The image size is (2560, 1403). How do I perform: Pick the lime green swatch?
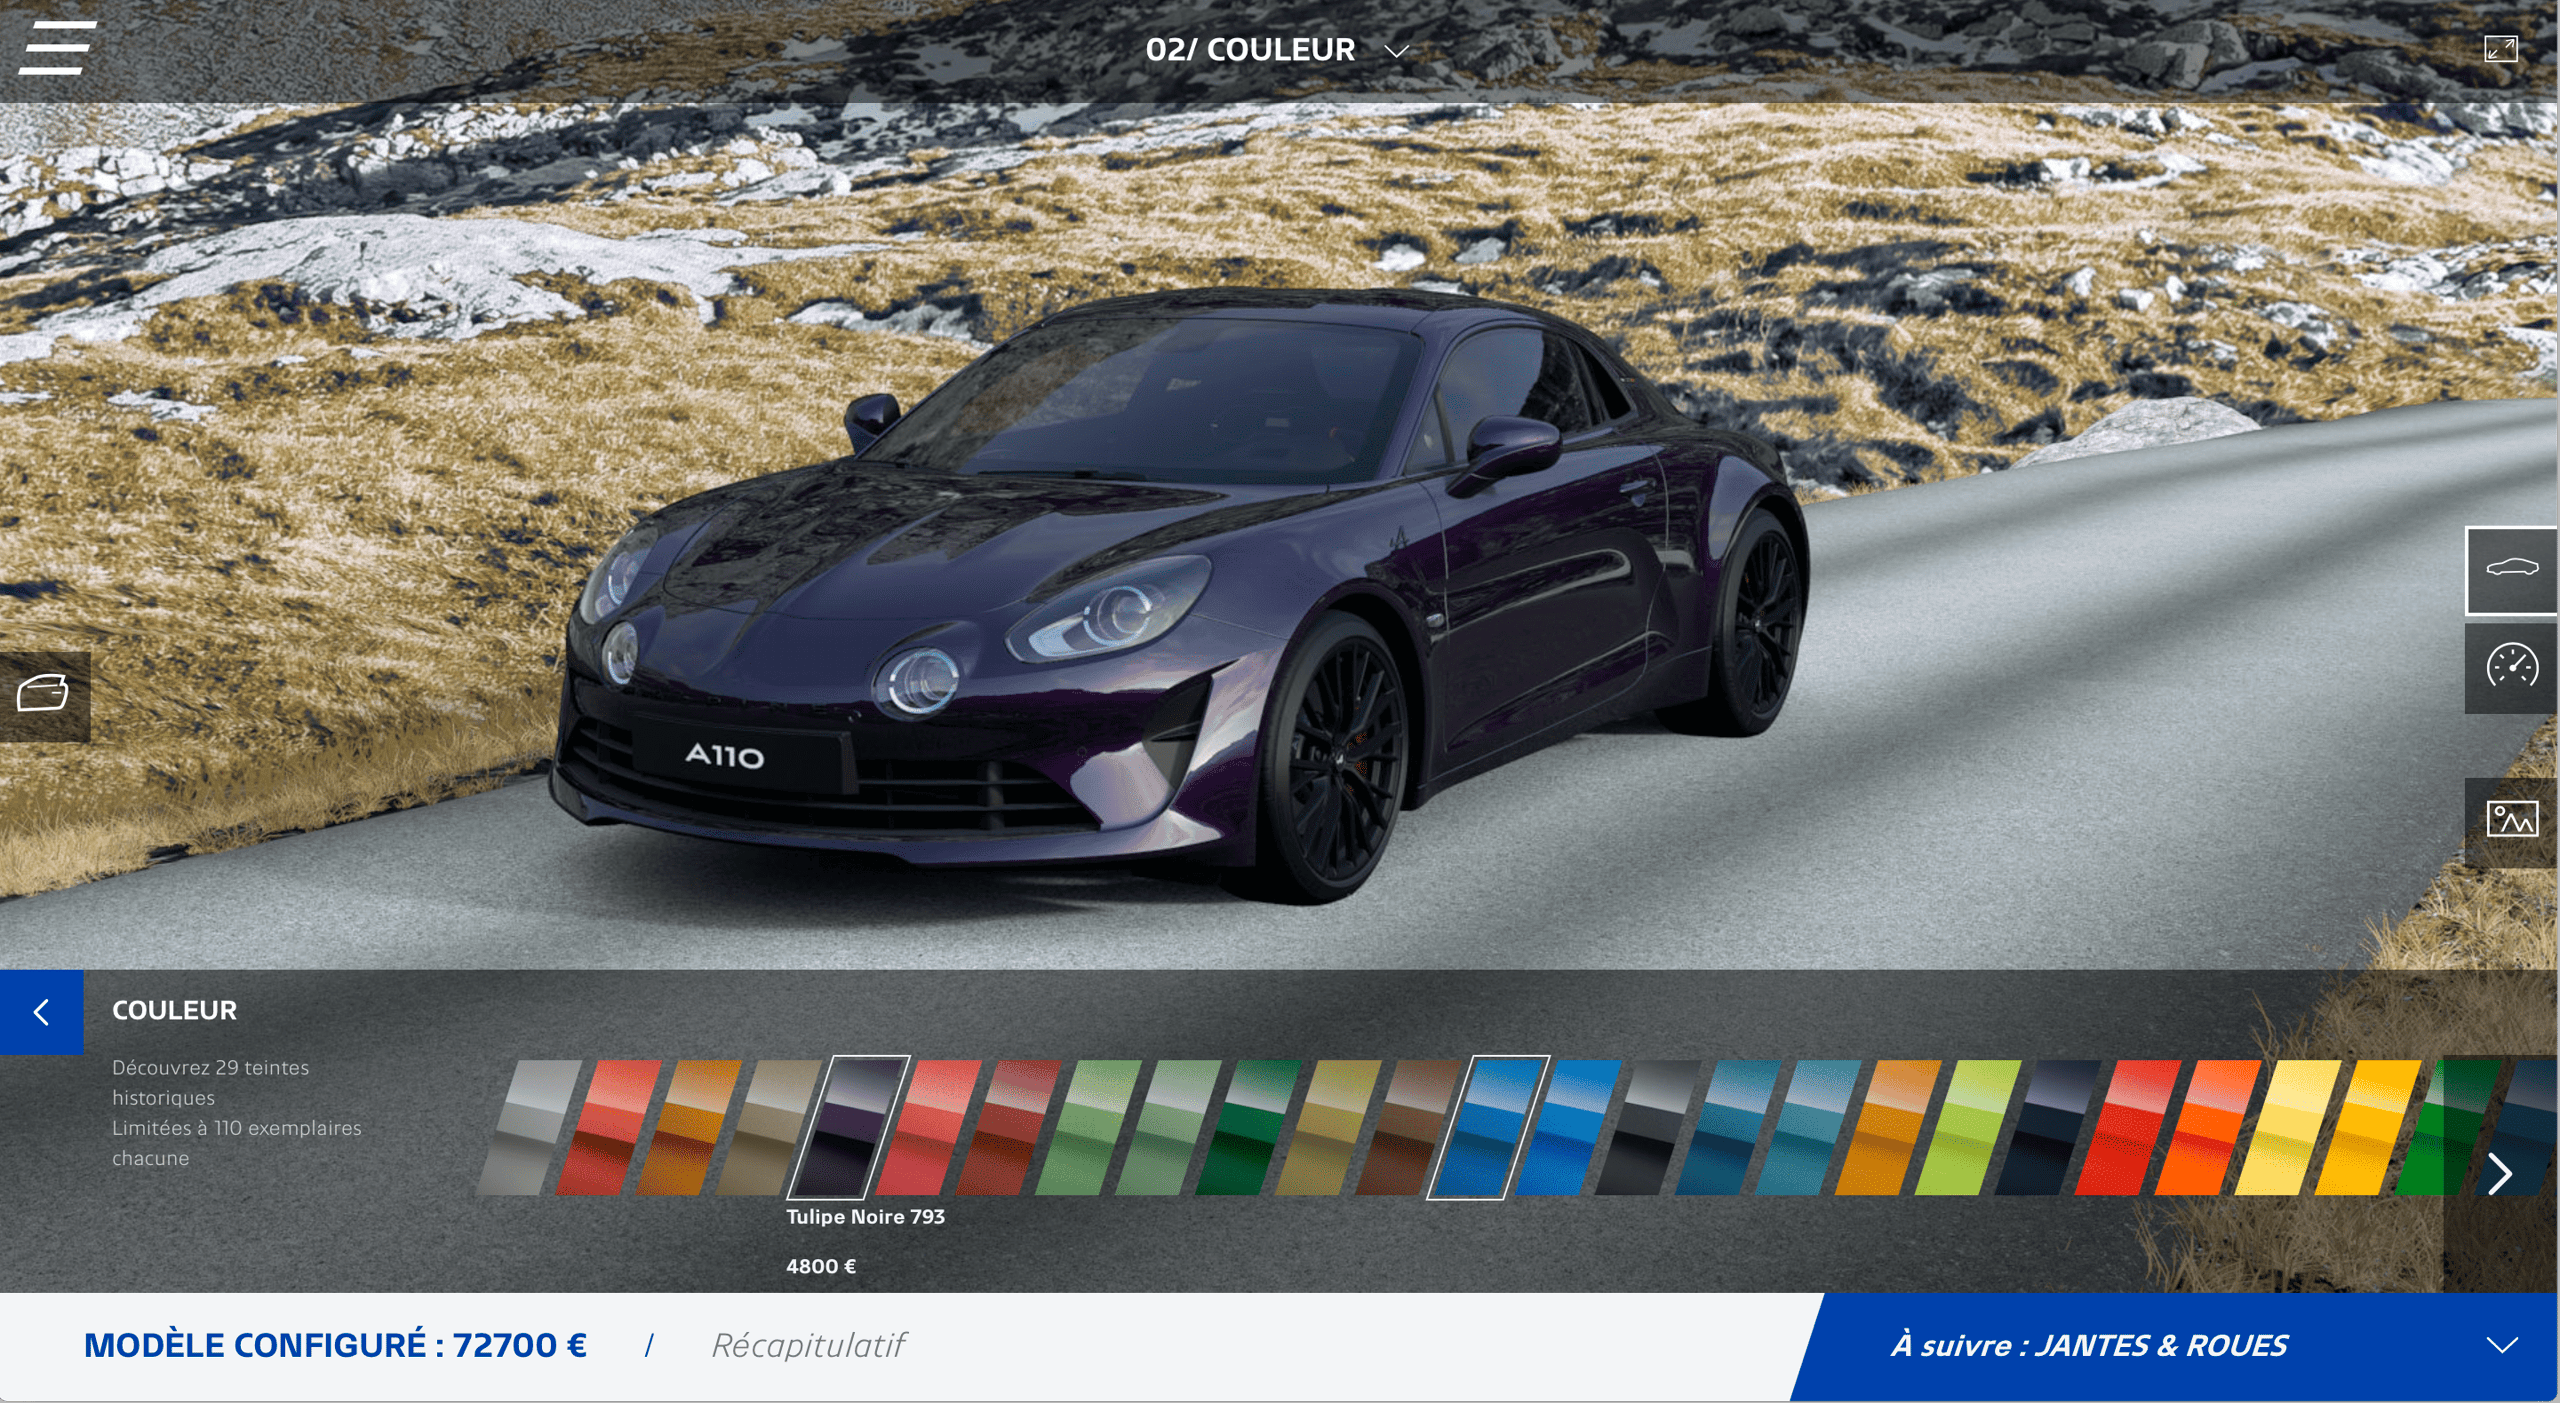click(1969, 1127)
